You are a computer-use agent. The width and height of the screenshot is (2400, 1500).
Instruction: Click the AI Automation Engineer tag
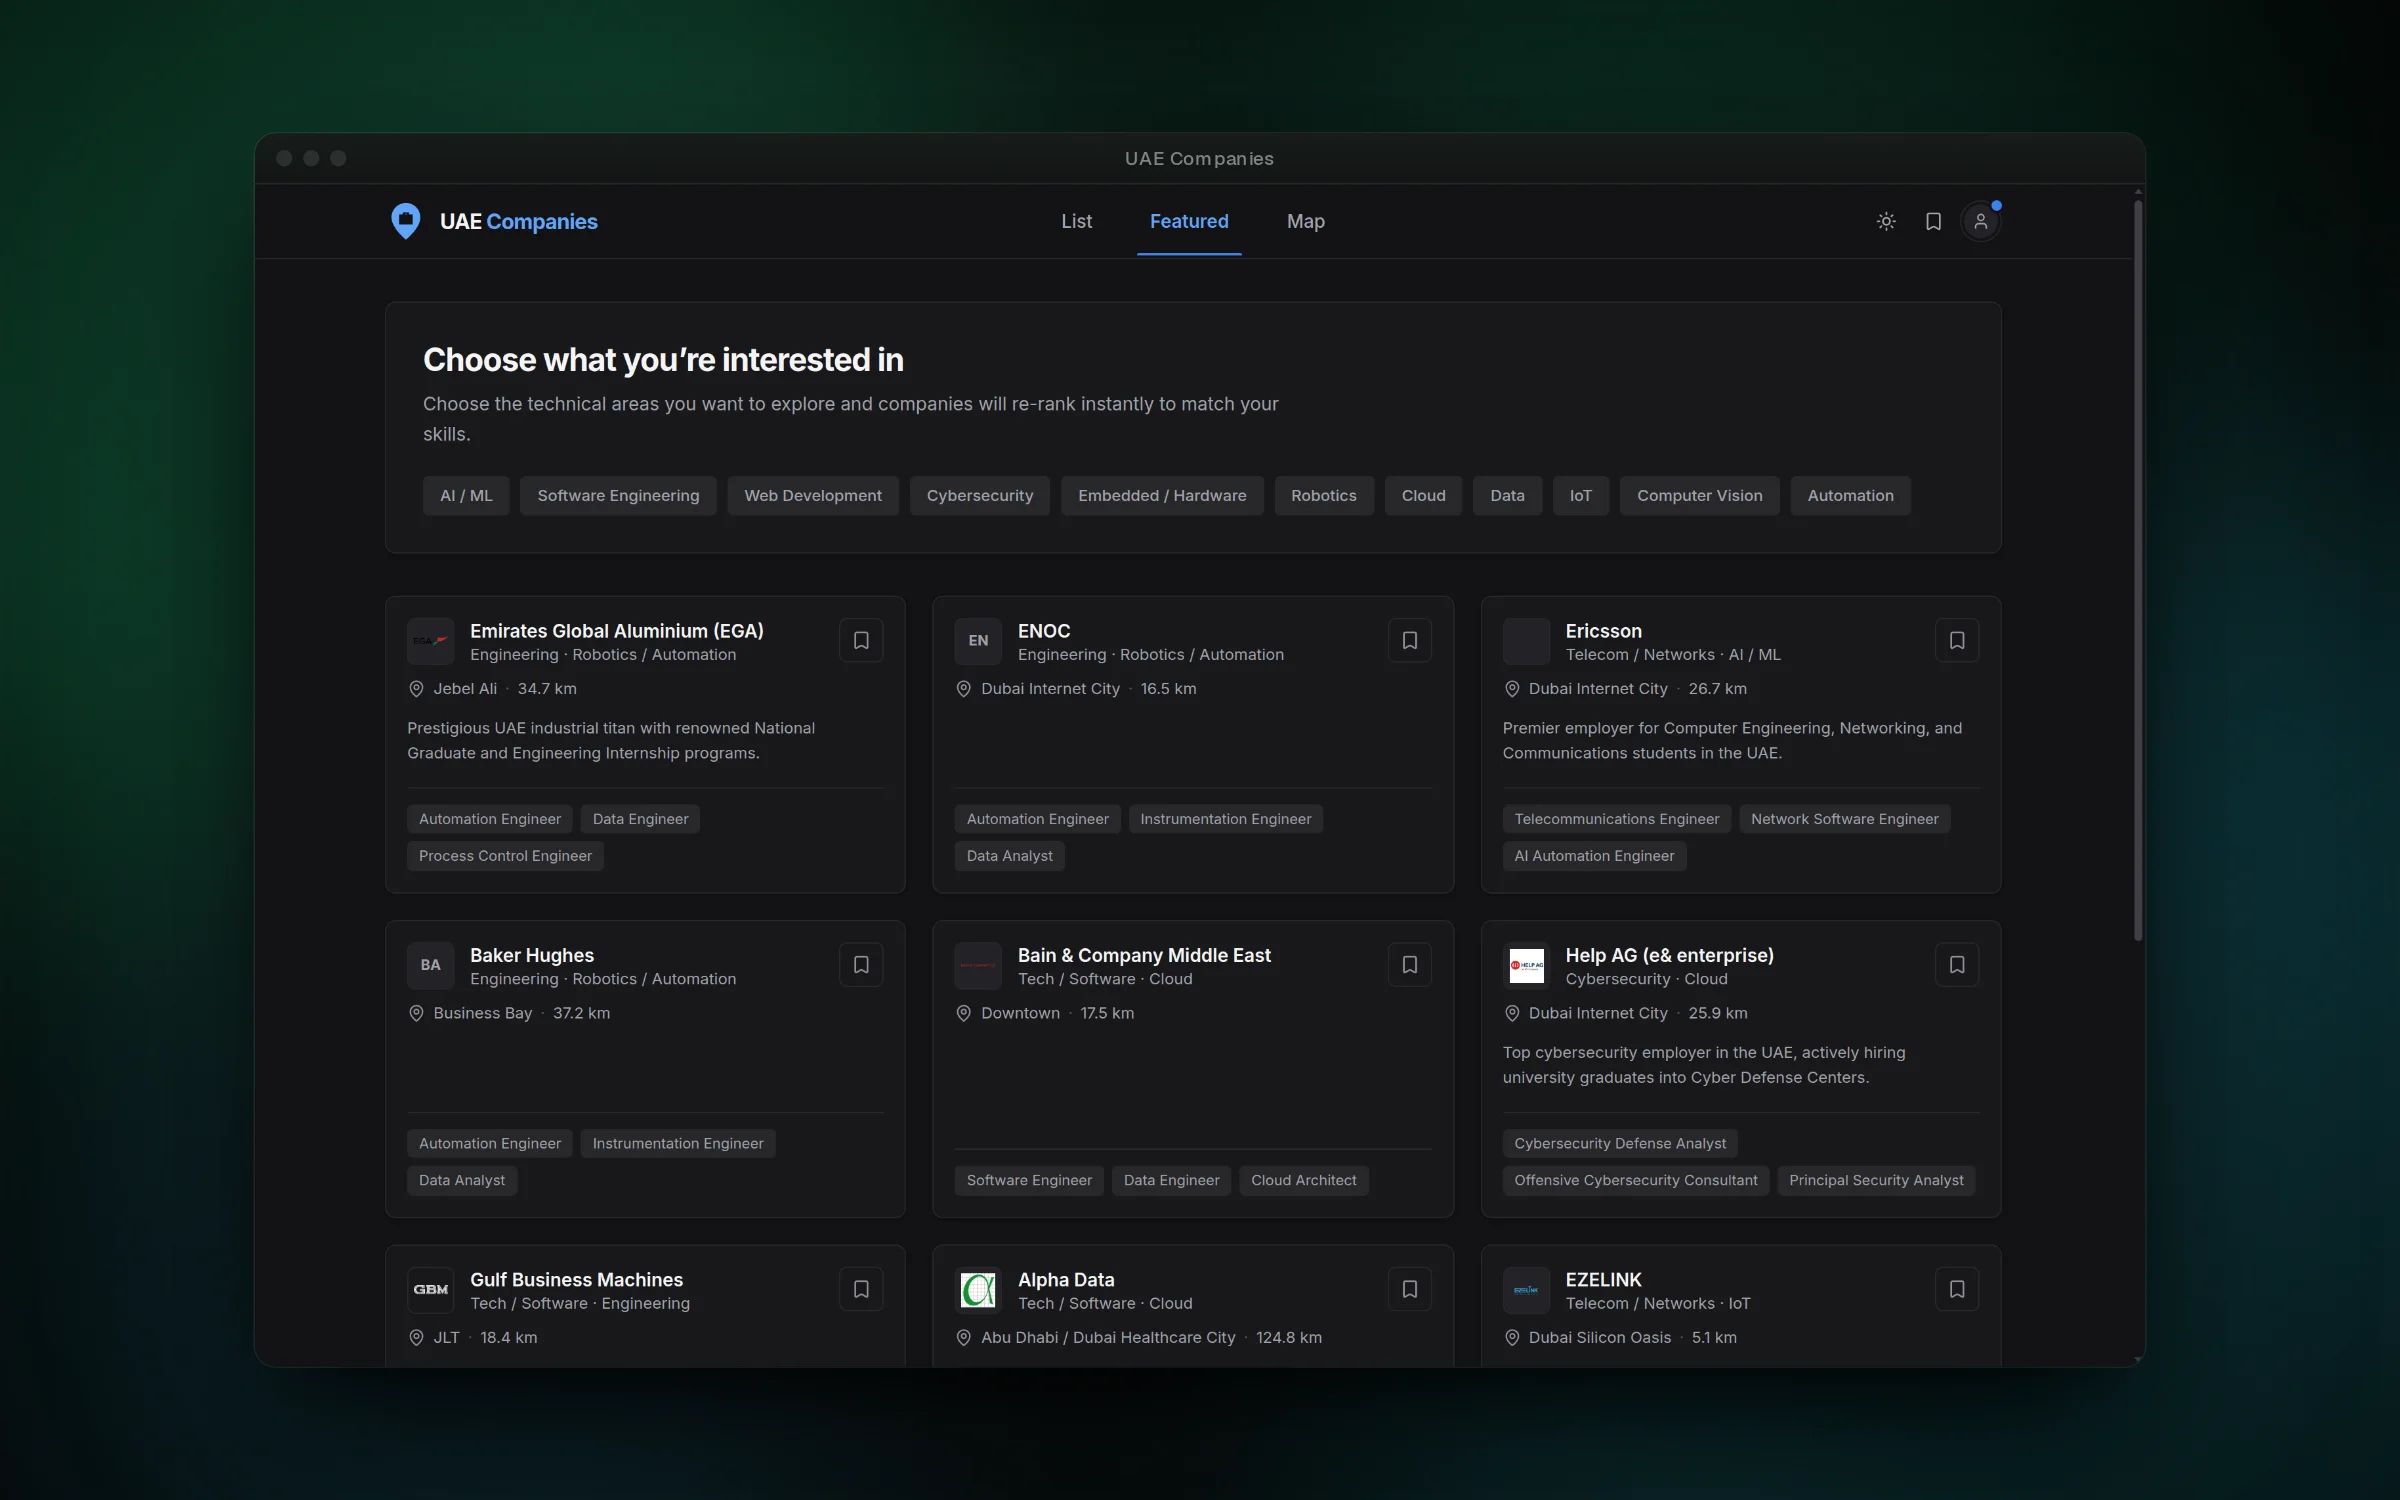click(x=1594, y=856)
